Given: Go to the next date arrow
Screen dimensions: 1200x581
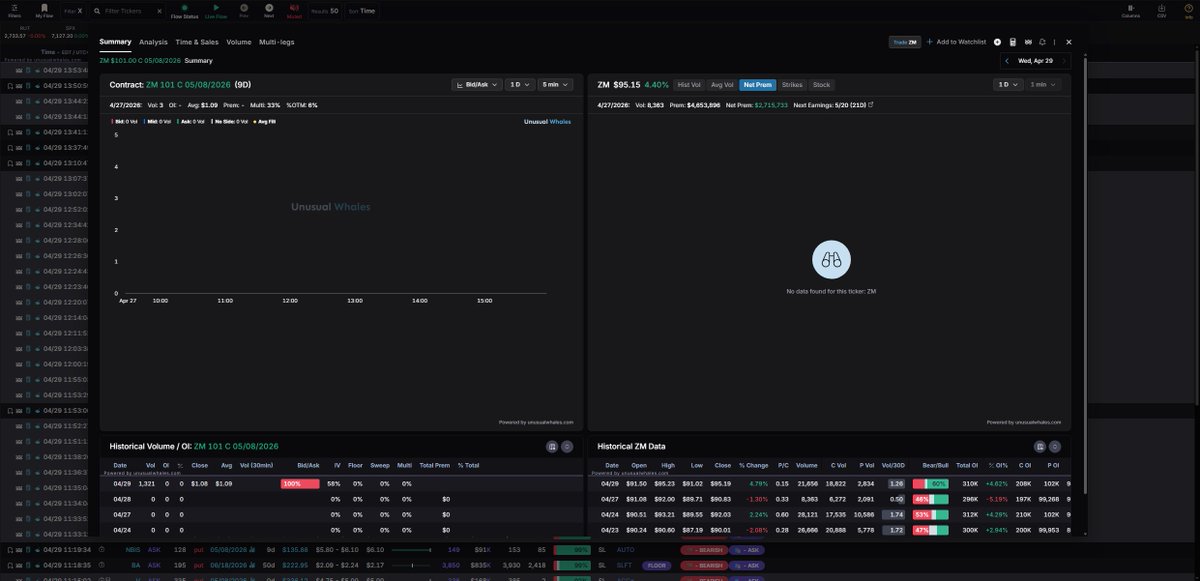Looking at the screenshot, I should [1065, 61].
